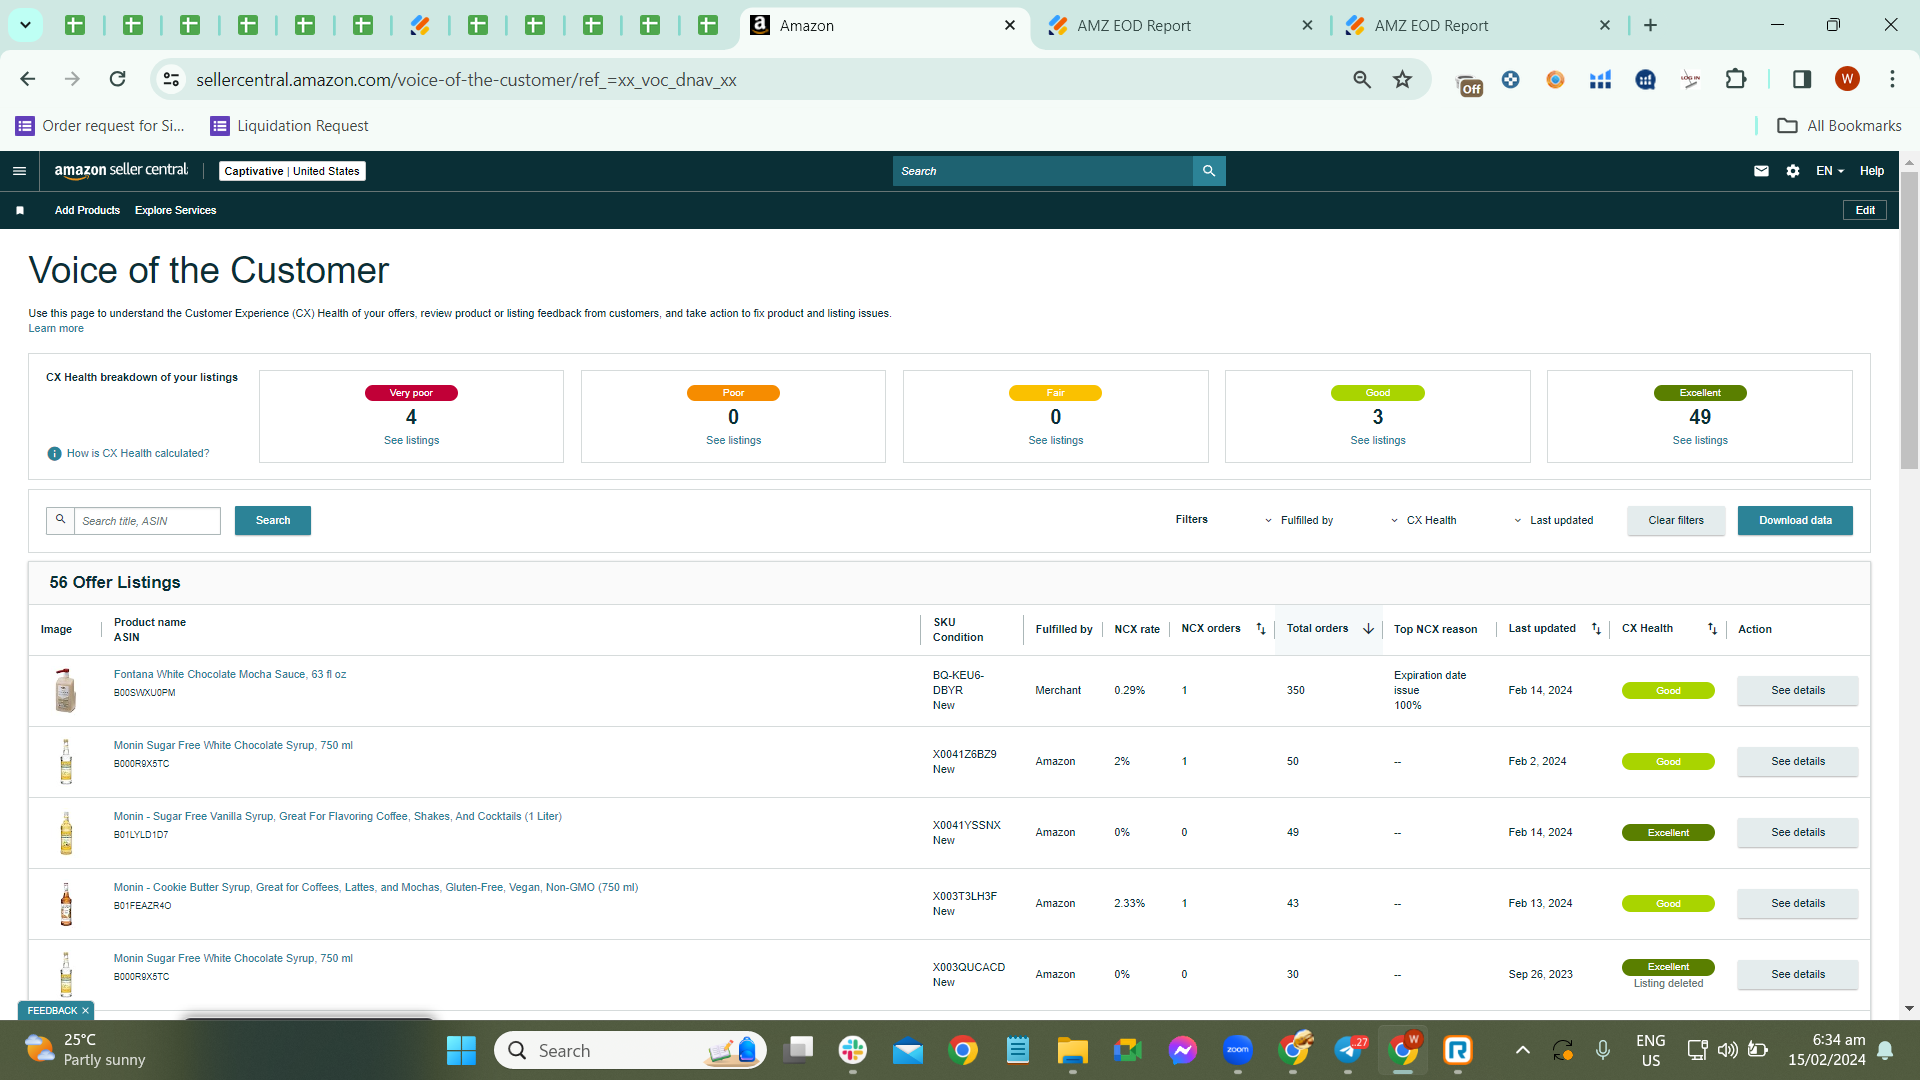Open Add Products menu item
This screenshot has height=1080, width=1920.
click(87, 210)
